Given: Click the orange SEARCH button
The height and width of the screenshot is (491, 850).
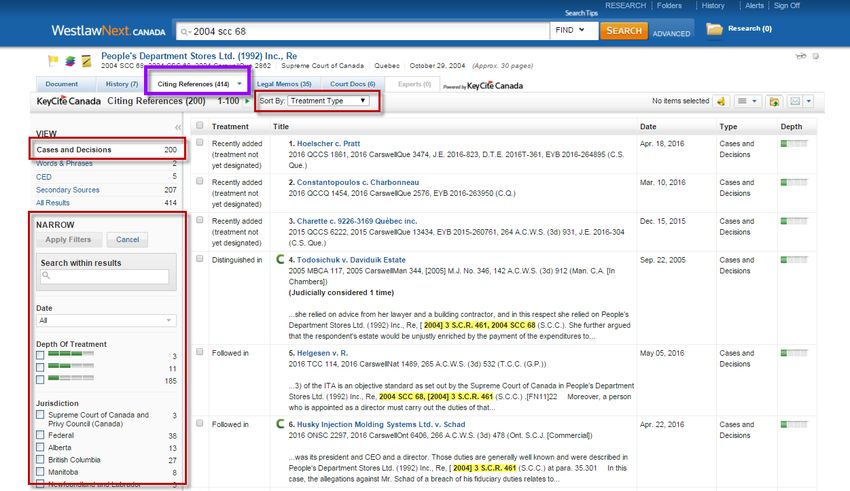Looking at the screenshot, I should pos(623,31).
